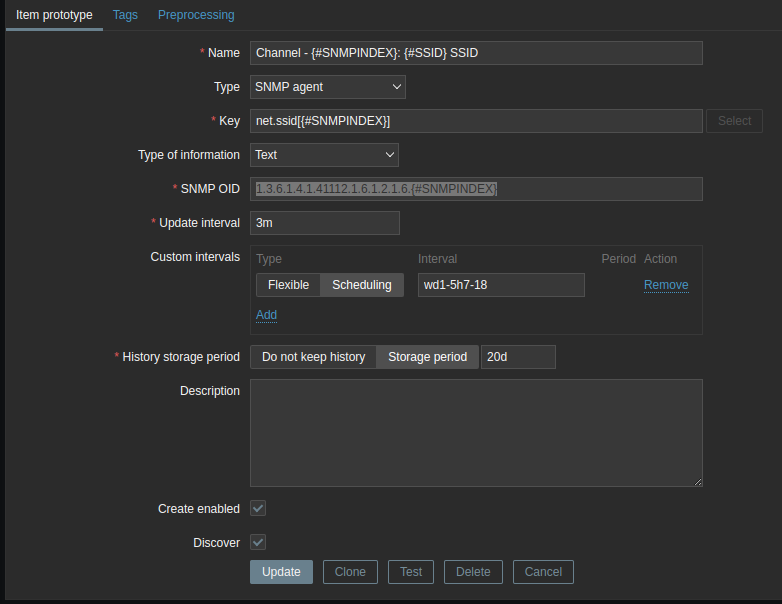Click the Name input field
The image size is (782, 604).
(476, 53)
